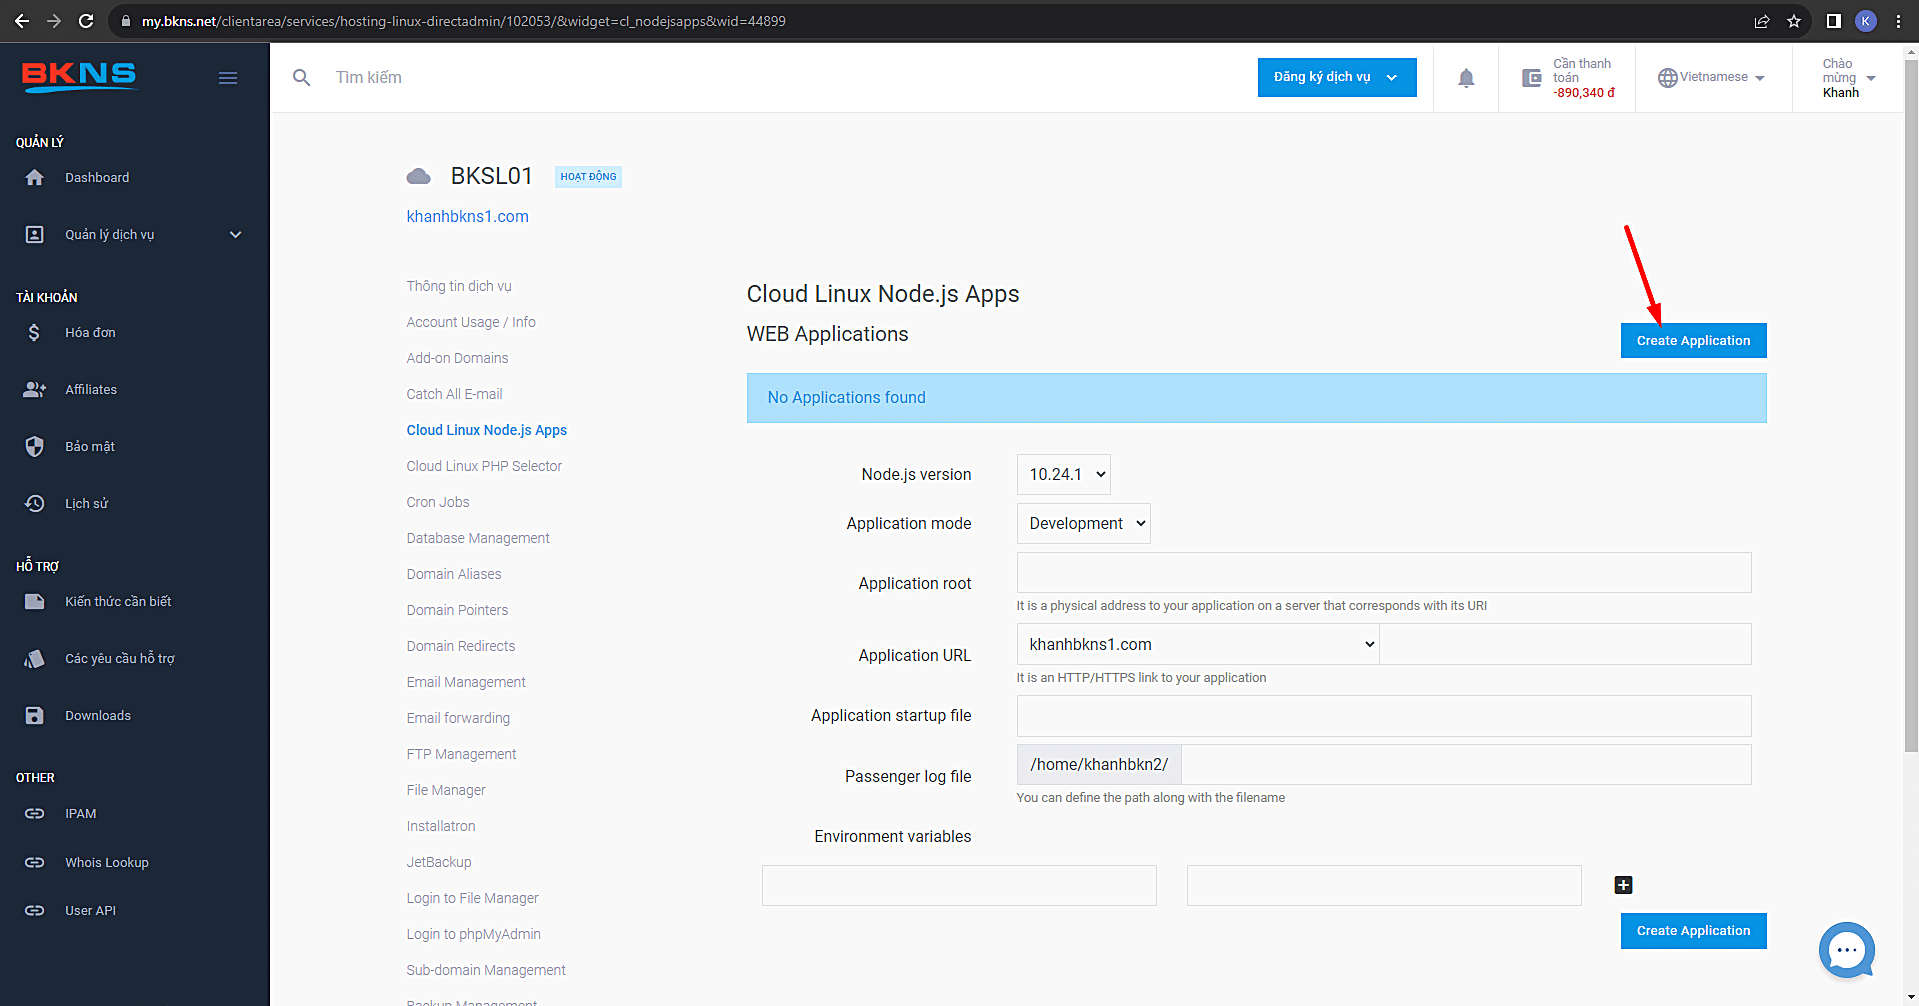Image resolution: width=1919 pixels, height=1006 pixels.
Task: Open Cloud Linux PHP Selector menu item
Action: (x=484, y=466)
